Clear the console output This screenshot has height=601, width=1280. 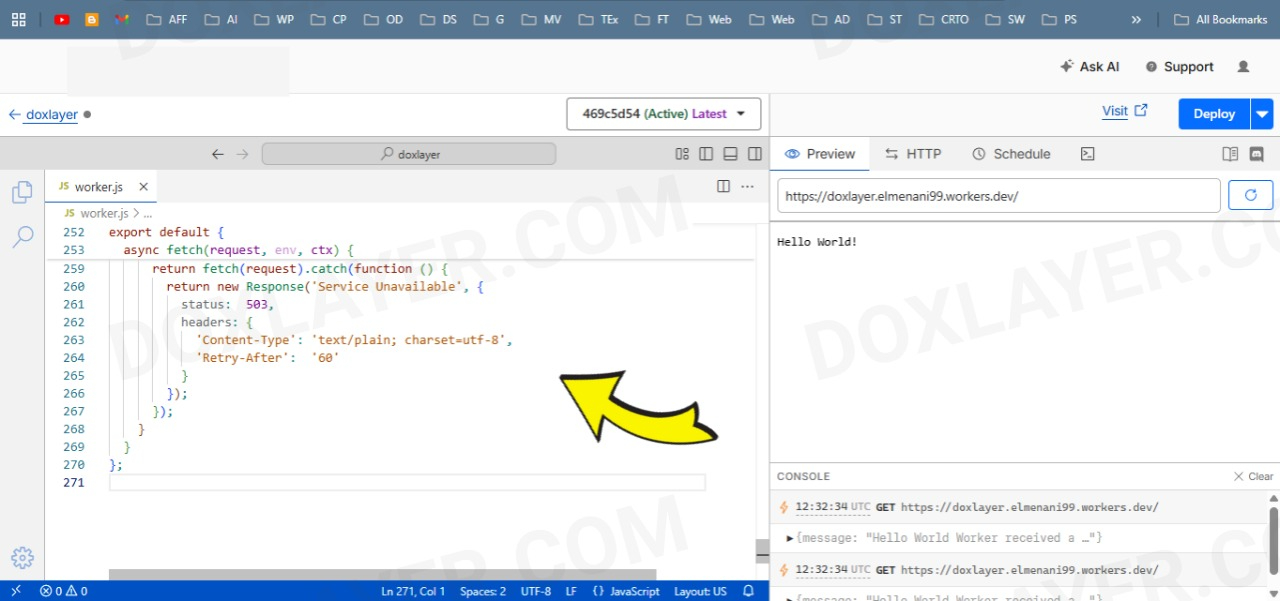pyautogui.click(x=1254, y=476)
